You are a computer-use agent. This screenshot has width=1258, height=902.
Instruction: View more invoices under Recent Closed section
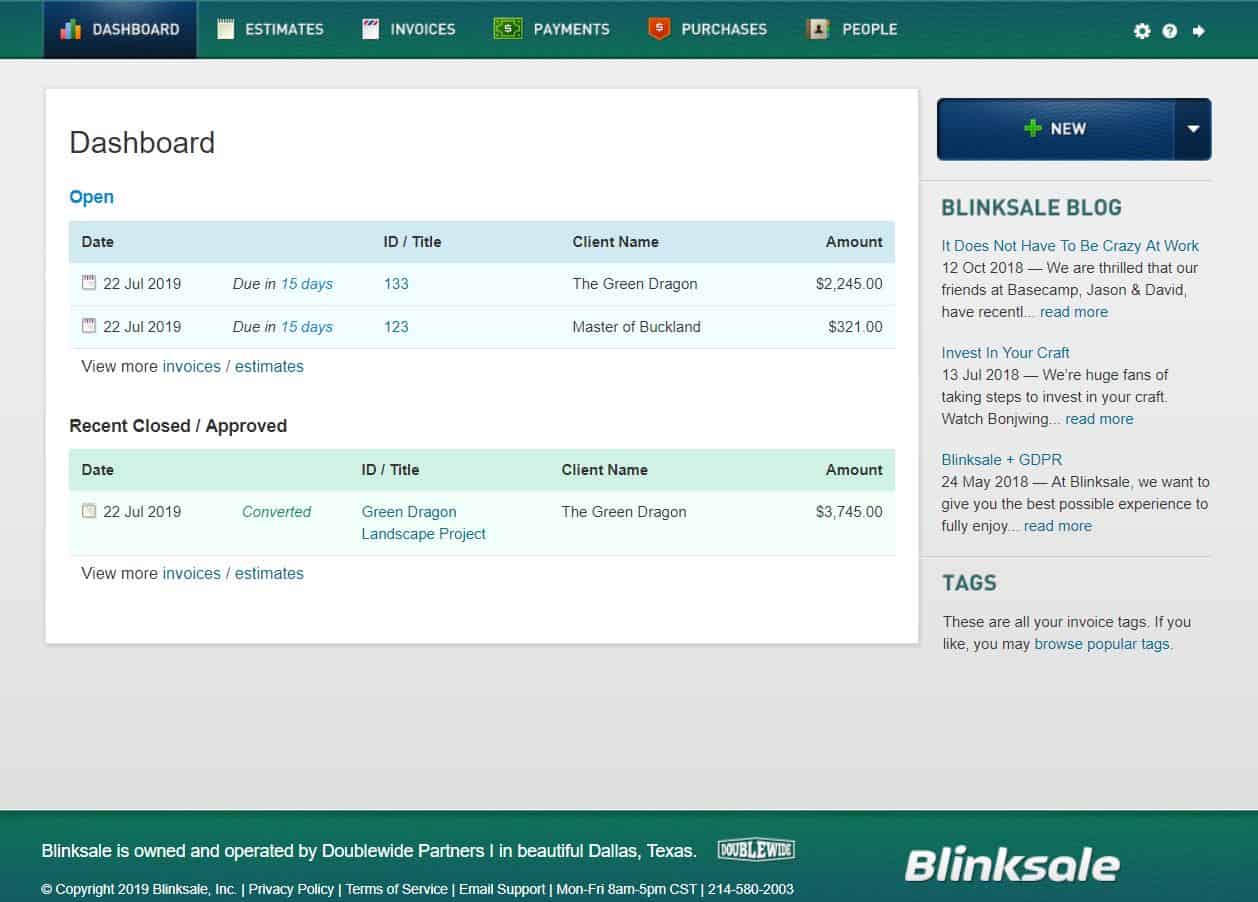tap(191, 573)
